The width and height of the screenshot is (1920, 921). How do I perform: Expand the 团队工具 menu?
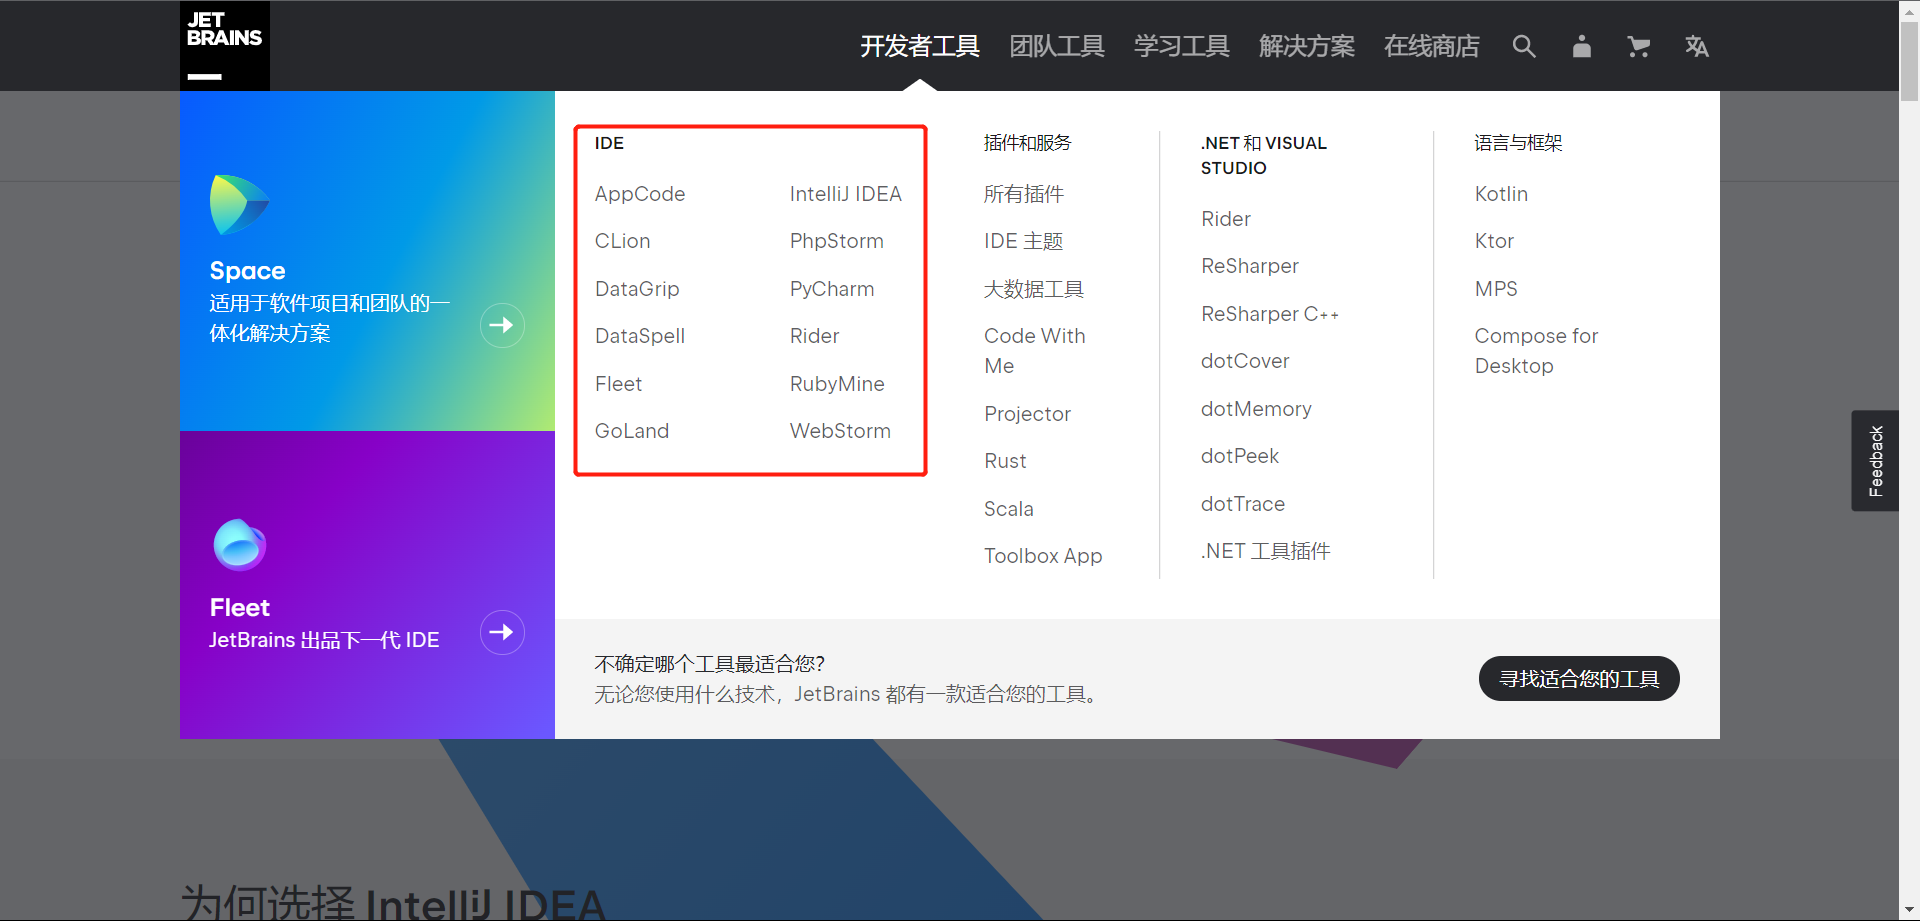1056,46
